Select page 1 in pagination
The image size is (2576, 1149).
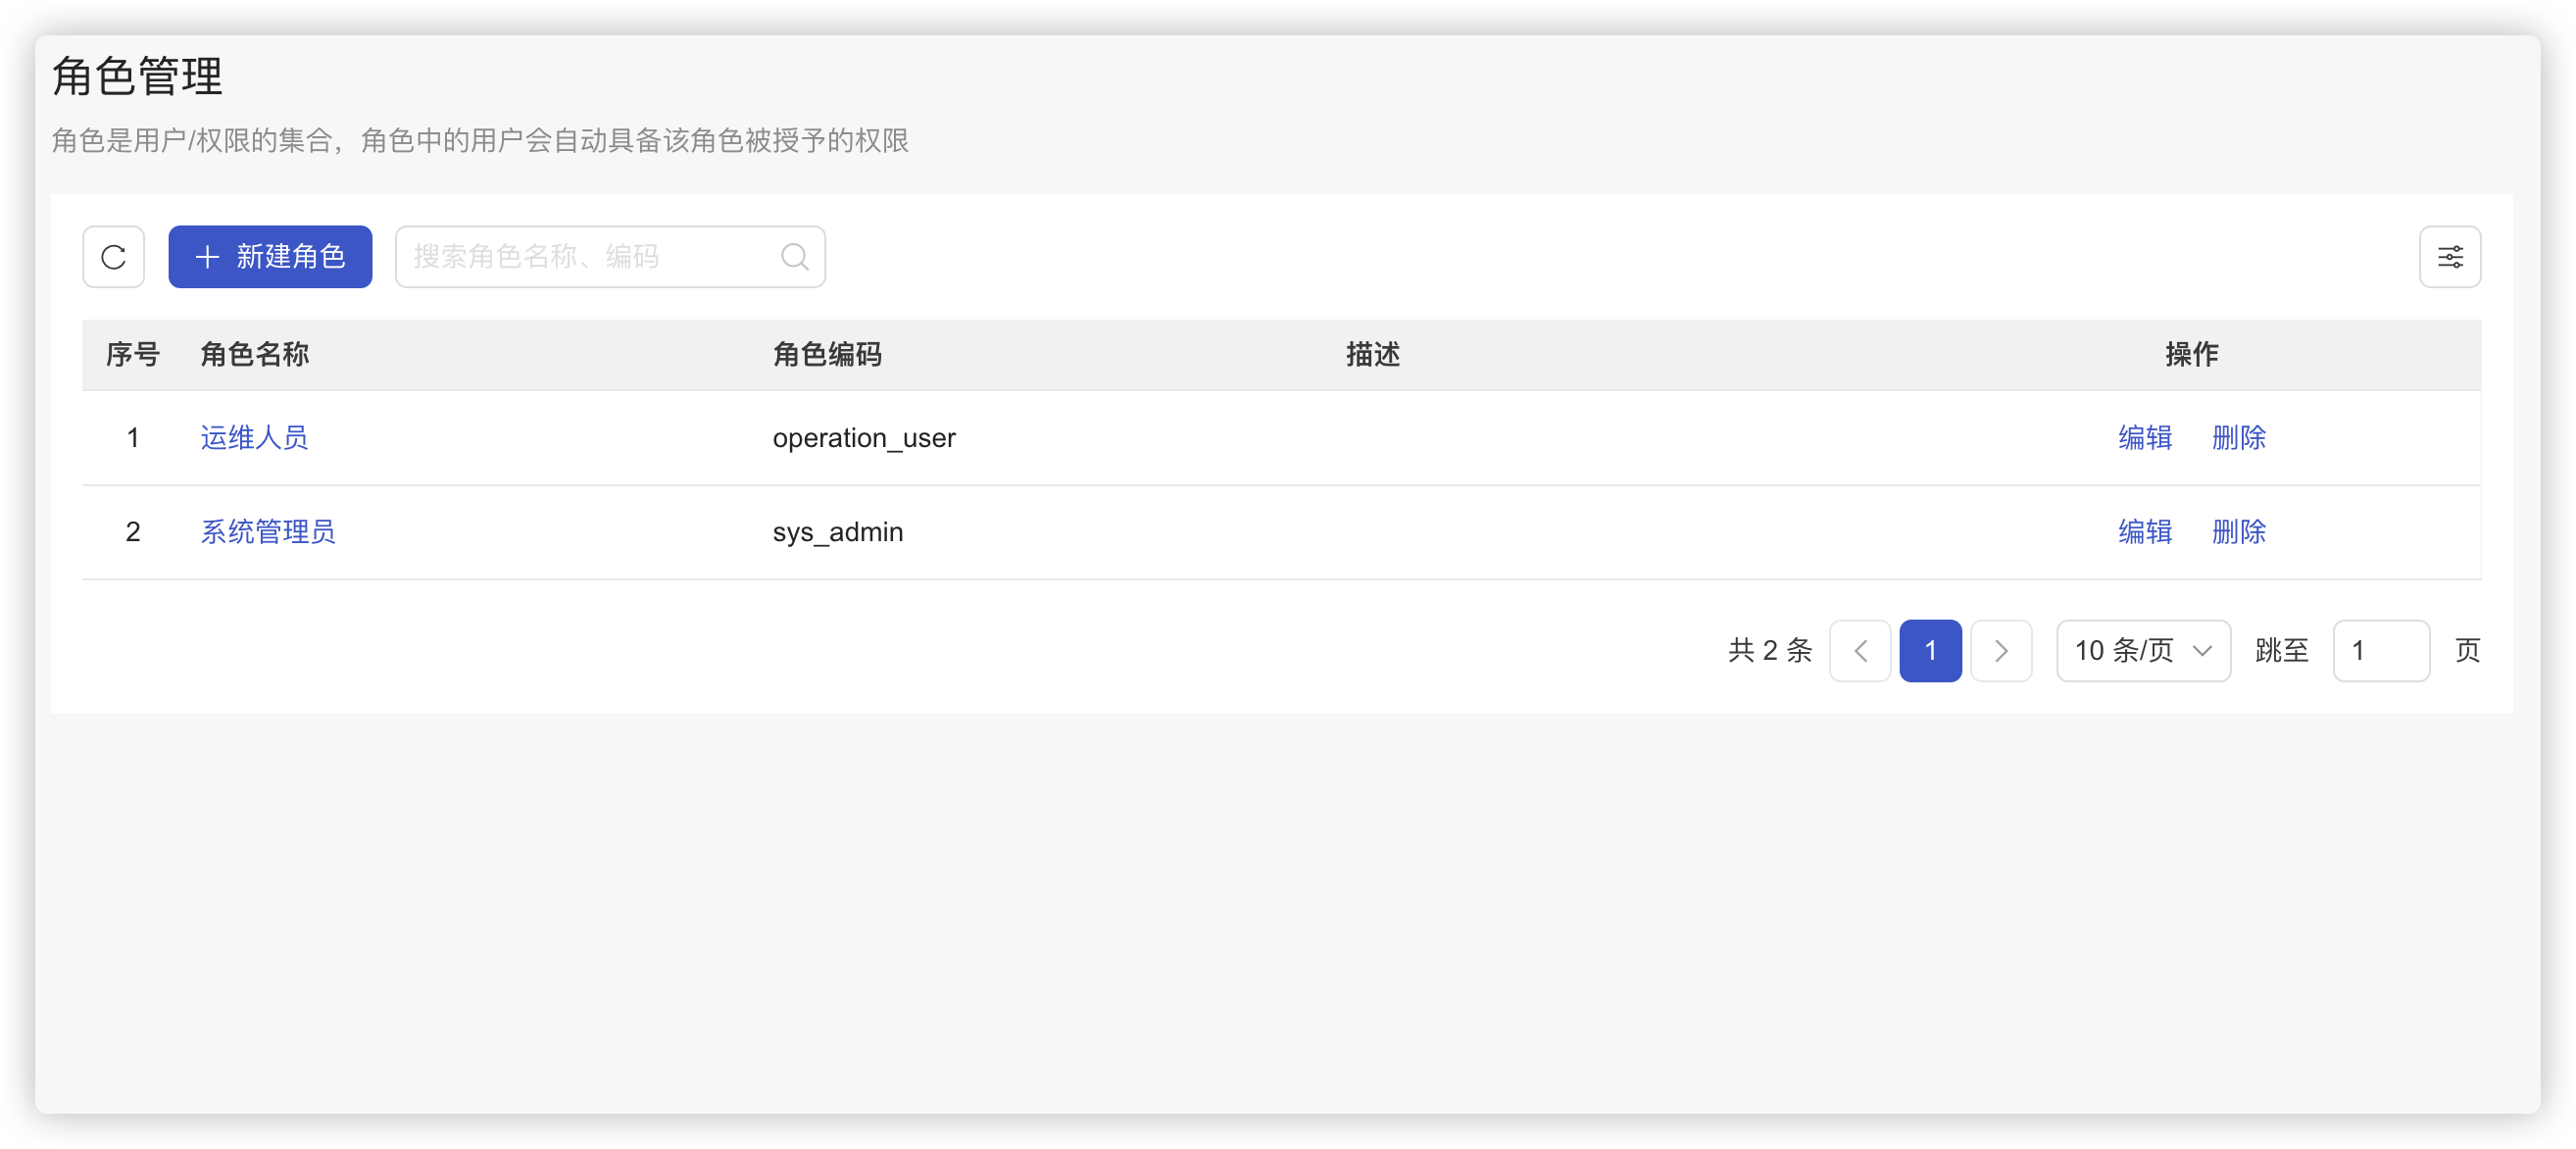pos(1929,651)
